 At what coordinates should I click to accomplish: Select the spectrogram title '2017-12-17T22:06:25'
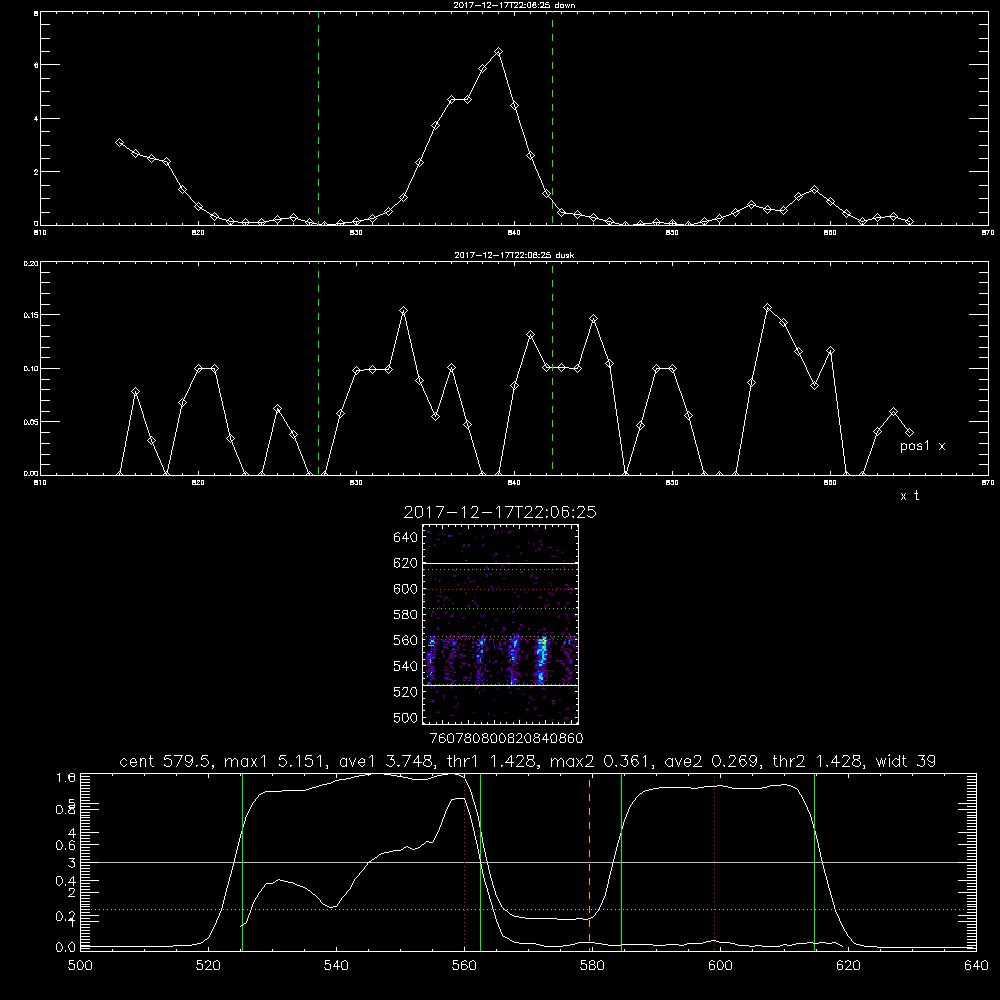click(500, 512)
